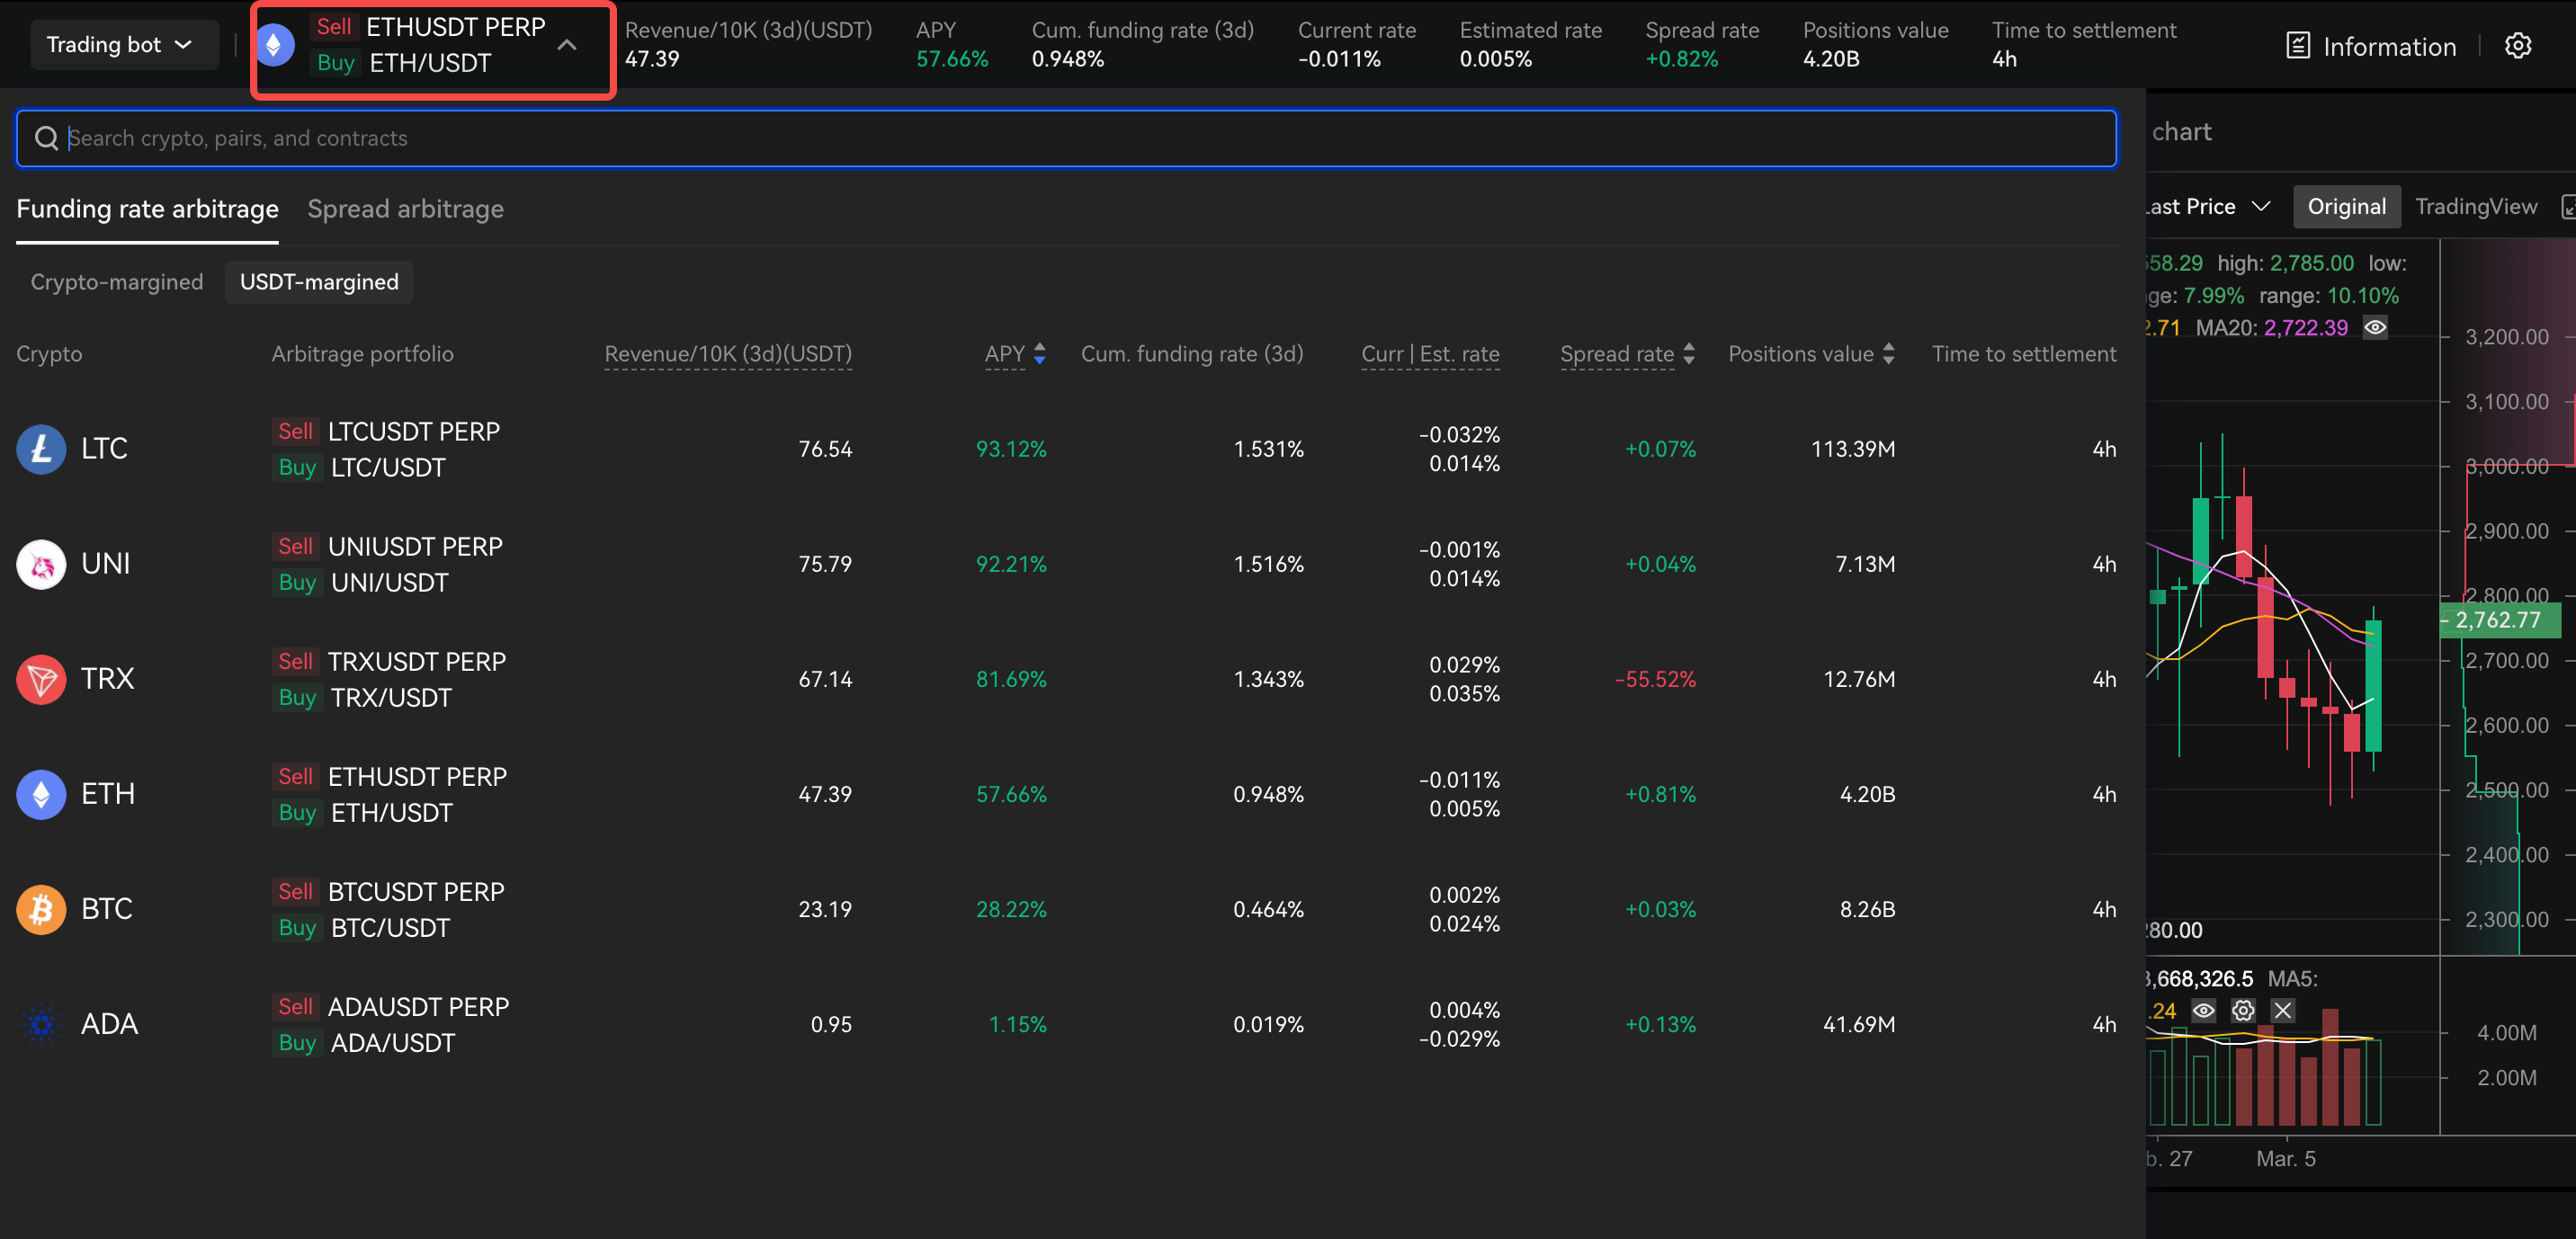The width and height of the screenshot is (2576, 1239).
Task: Open volume indicator settings gear
Action: click(x=2243, y=1010)
